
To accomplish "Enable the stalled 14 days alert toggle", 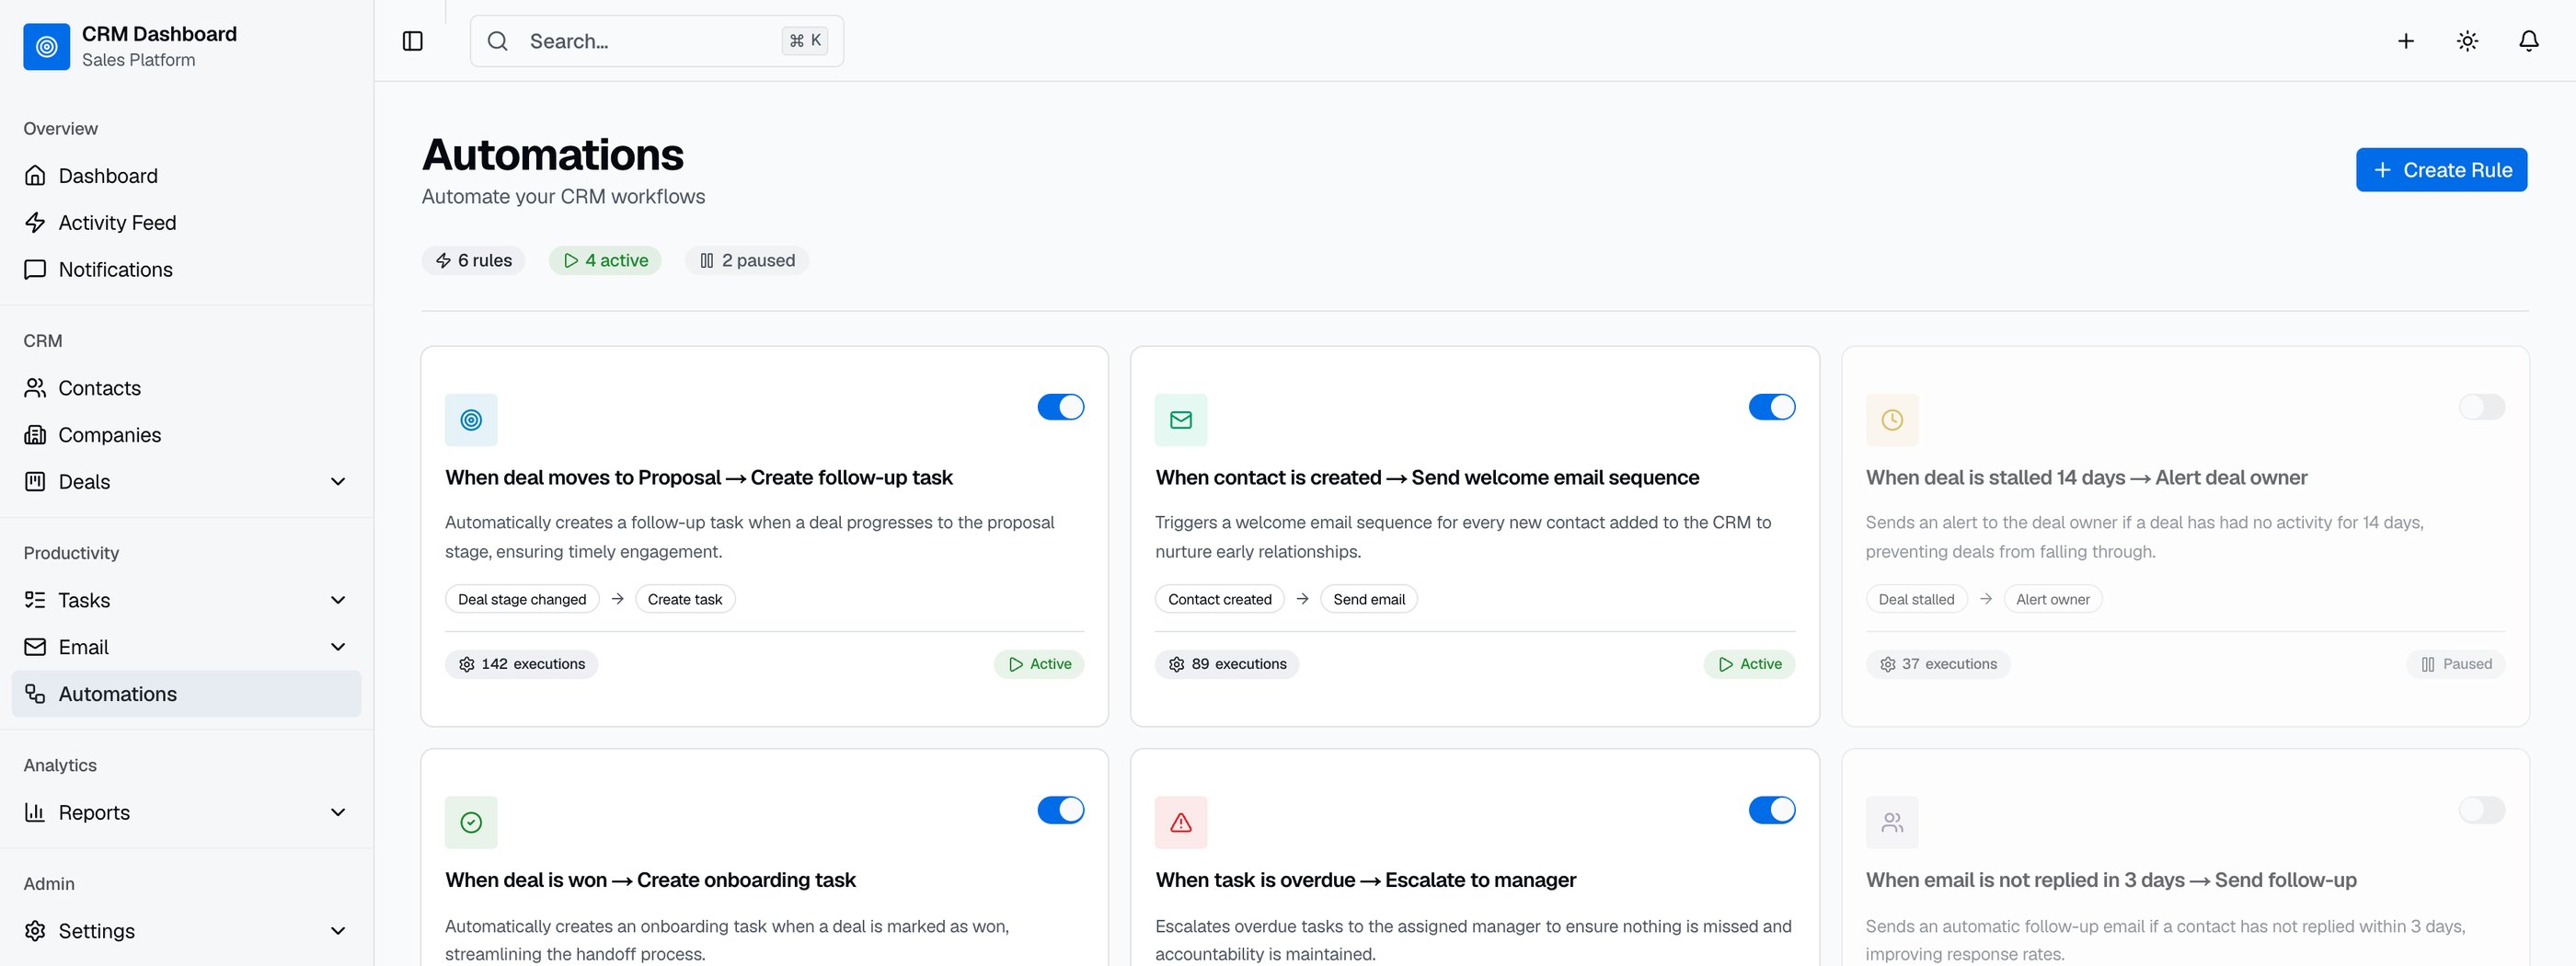I will tap(2481, 407).
